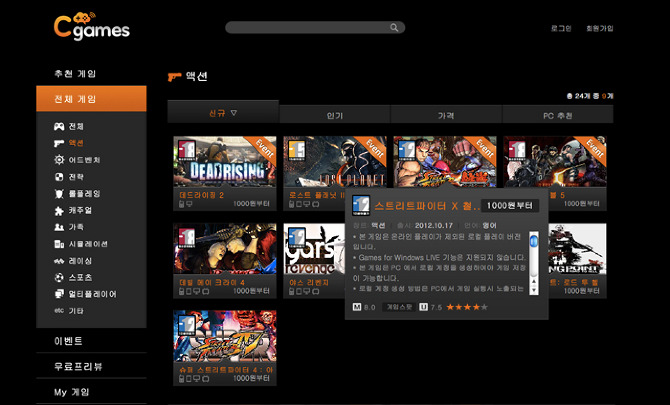
Task: Select the 어드벤처 category label
Action: point(85,160)
